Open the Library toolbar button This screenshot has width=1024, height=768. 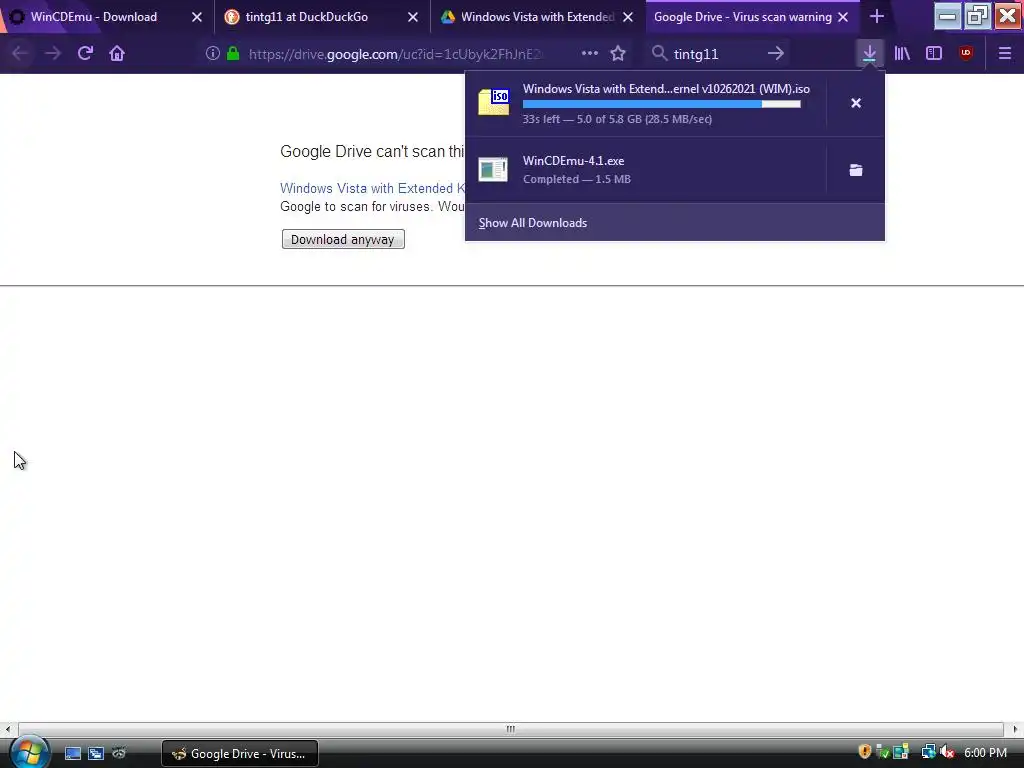[902, 54]
